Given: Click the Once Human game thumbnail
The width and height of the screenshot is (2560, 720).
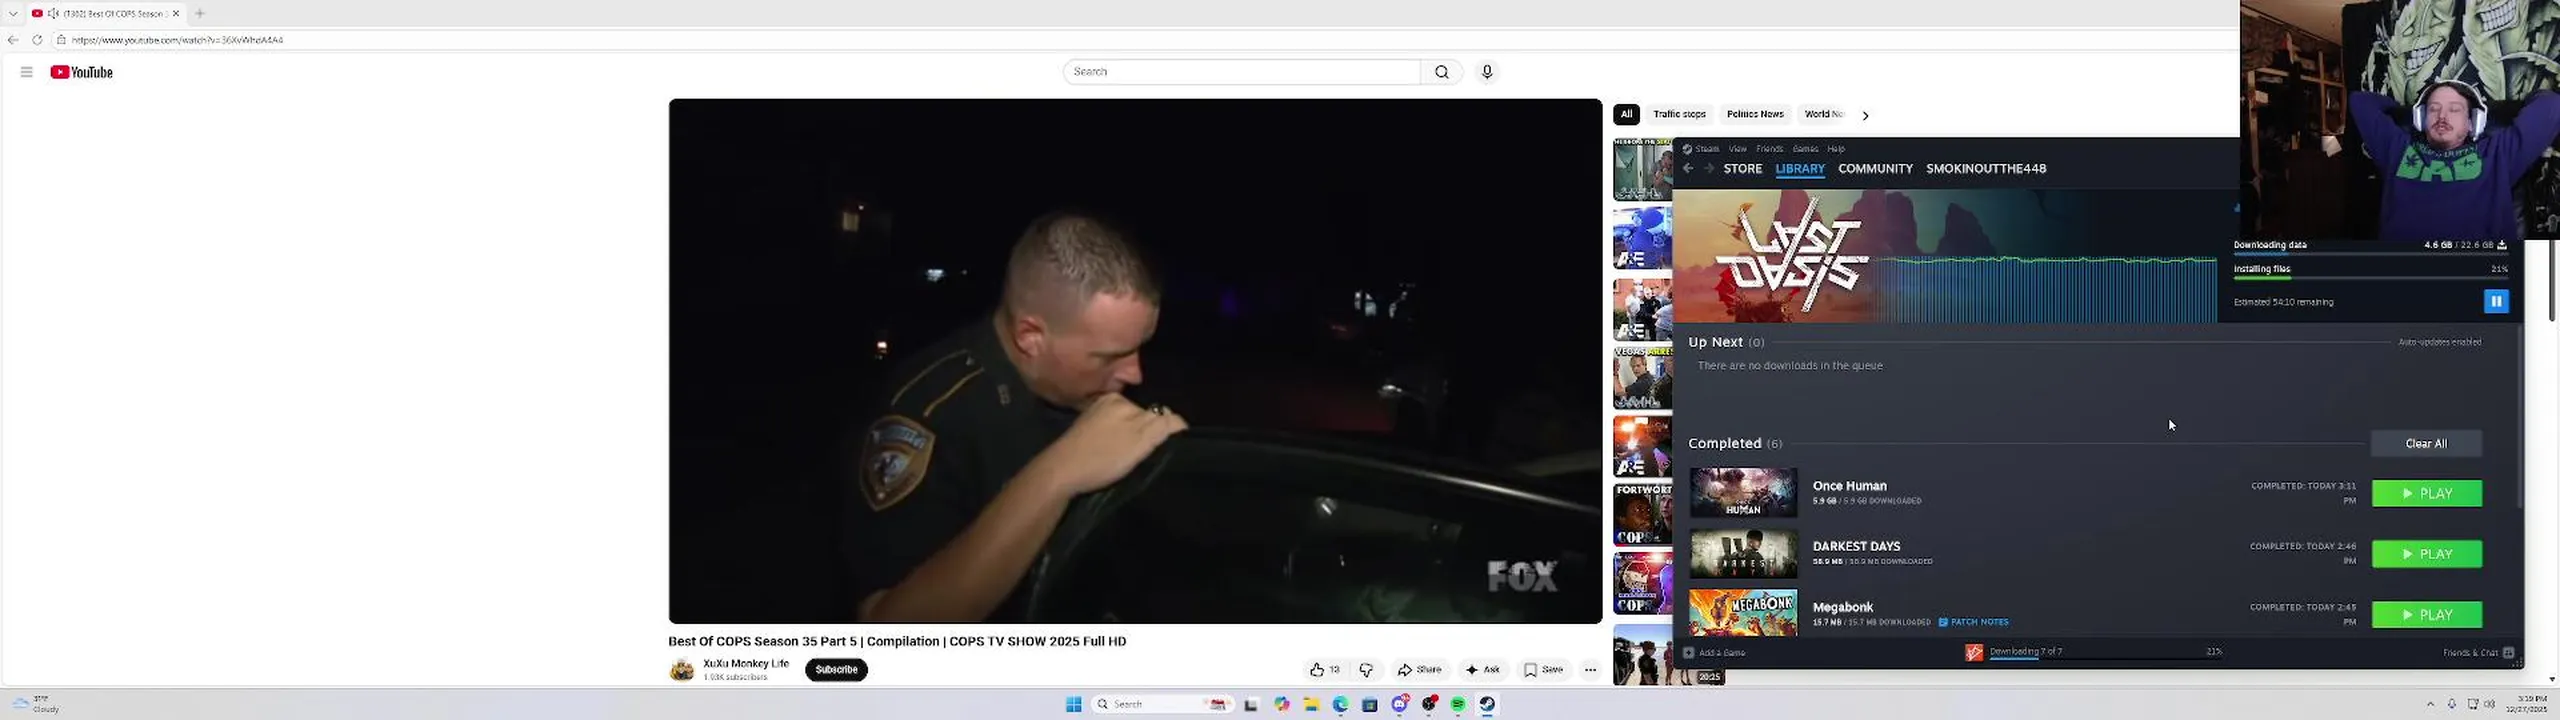Looking at the screenshot, I should [1742, 493].
